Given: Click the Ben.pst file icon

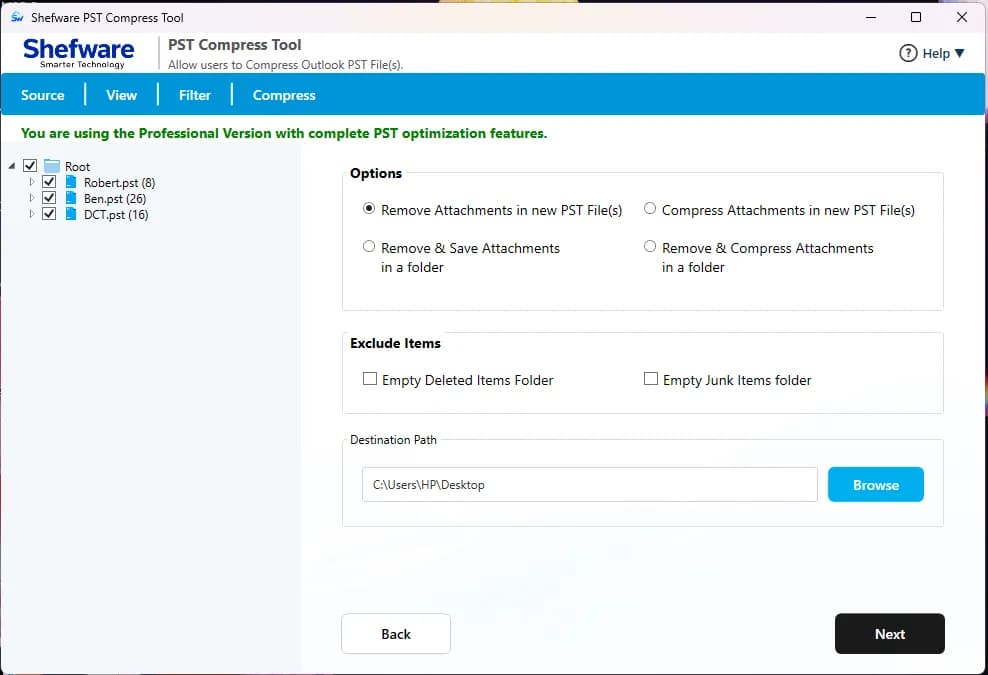Looking at the screenshot, I should coord(71,198).
